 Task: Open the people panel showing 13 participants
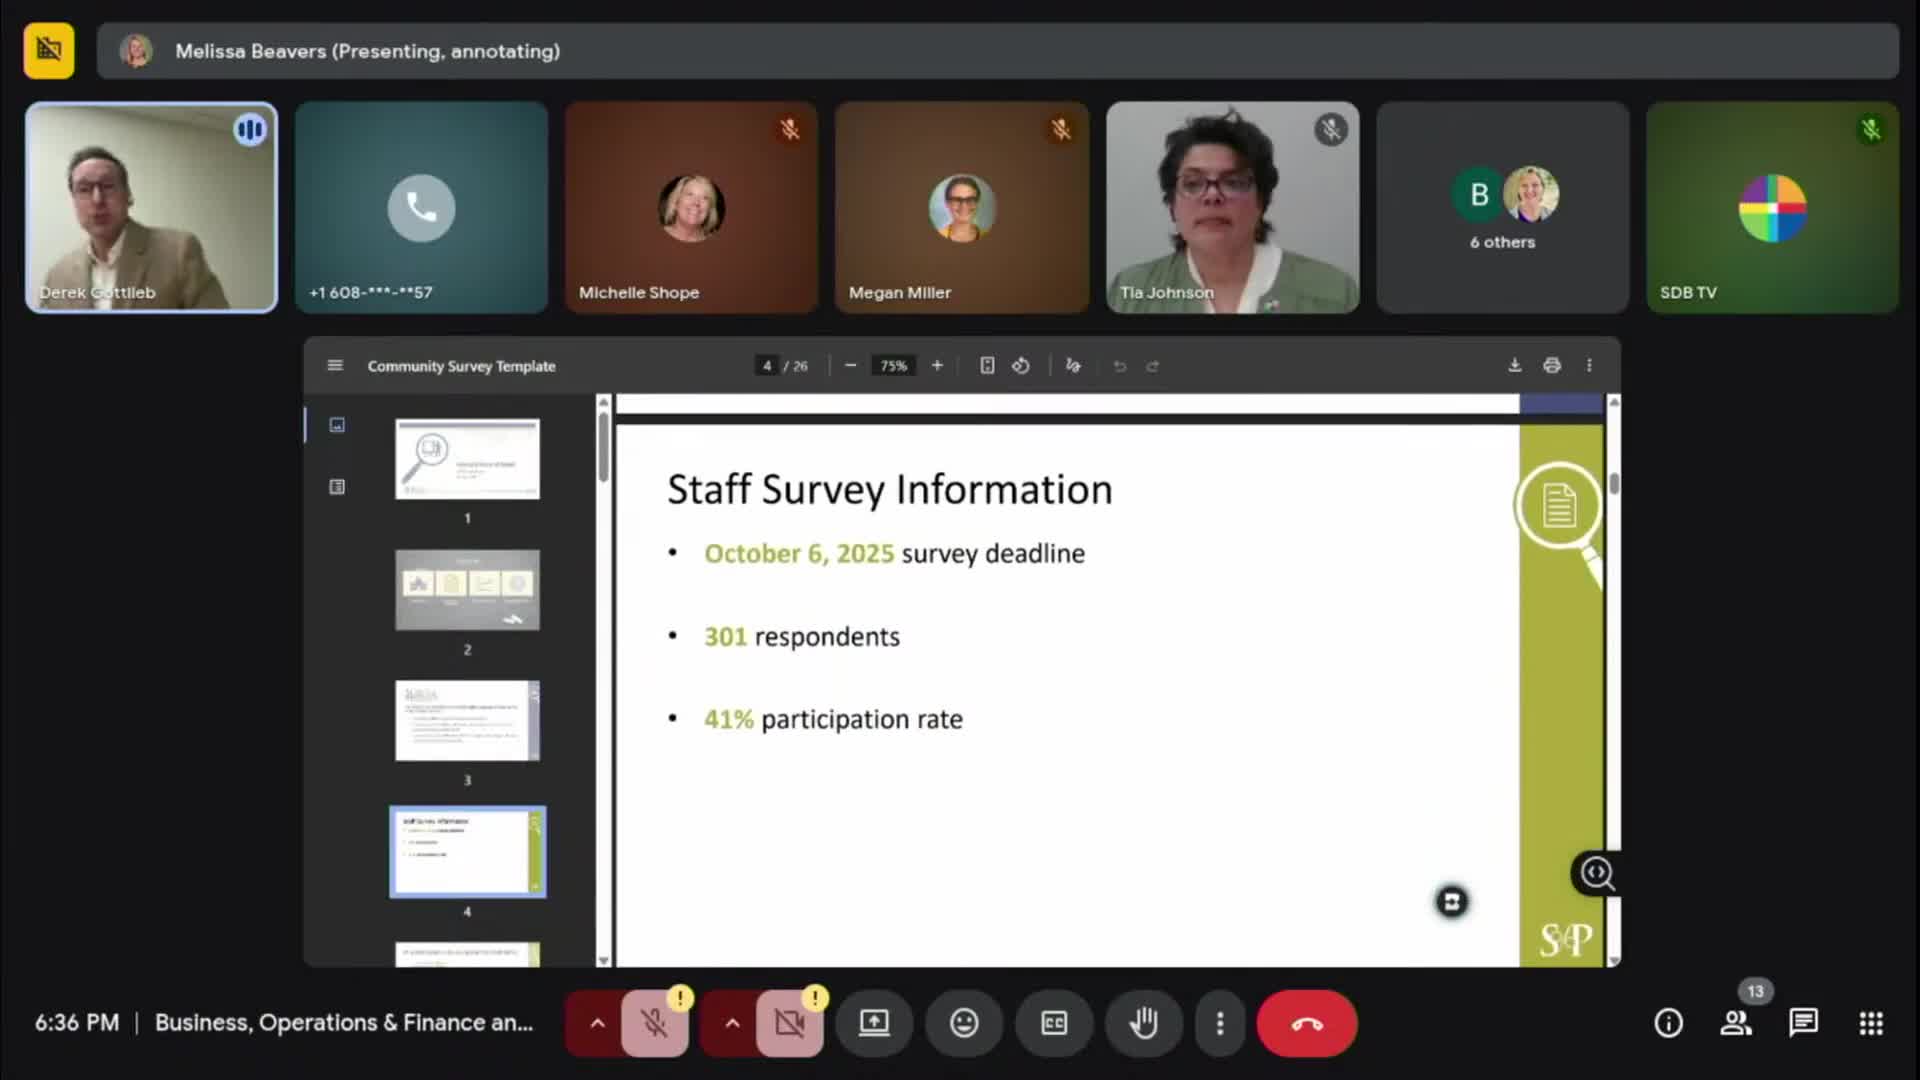click(x=1737, y=1023)
